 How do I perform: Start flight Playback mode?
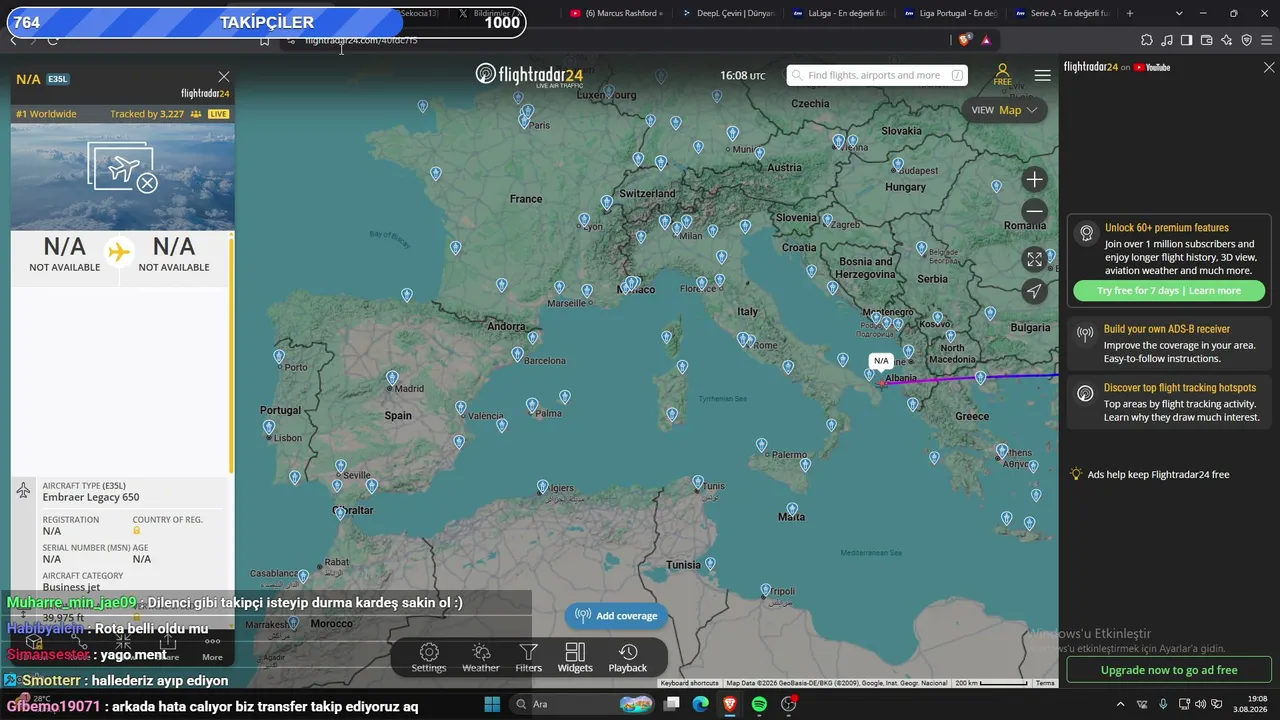pos(628,658)
